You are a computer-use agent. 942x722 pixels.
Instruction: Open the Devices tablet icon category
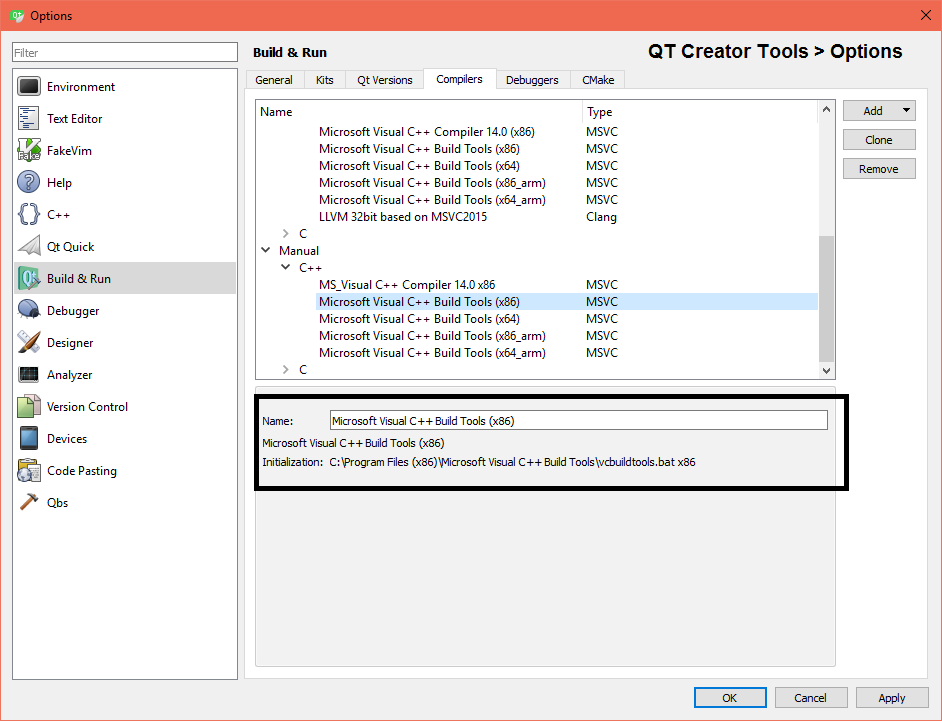[29, 438]
